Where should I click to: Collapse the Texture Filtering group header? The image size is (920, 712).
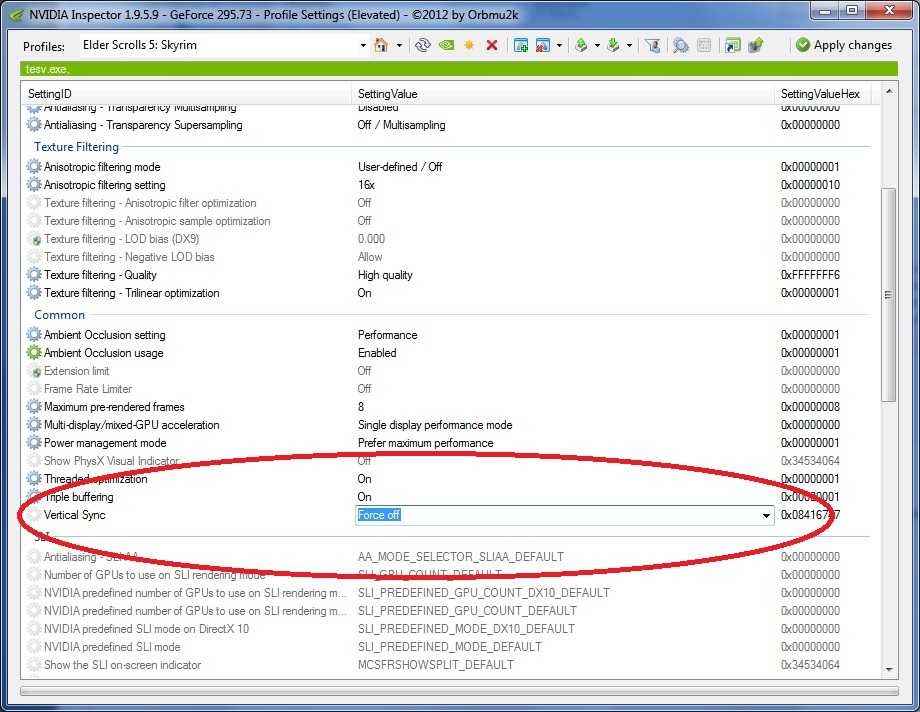[76, 147]
